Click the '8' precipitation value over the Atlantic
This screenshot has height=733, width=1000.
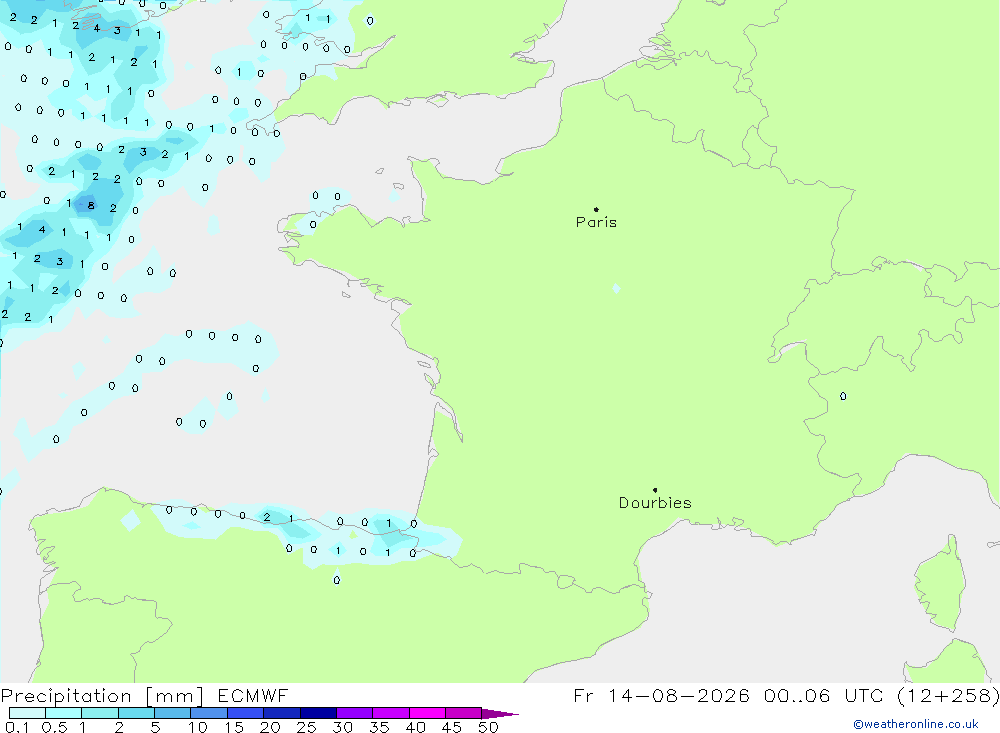point(91,205)
